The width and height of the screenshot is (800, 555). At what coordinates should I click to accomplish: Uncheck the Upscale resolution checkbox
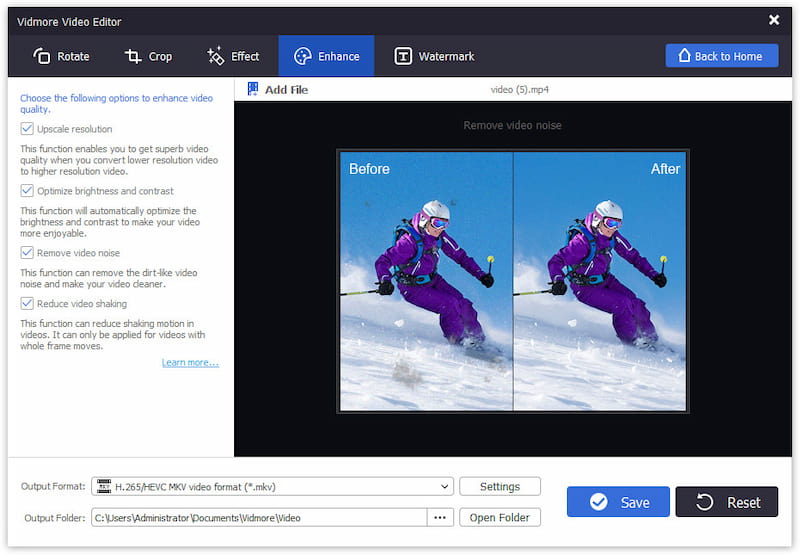pos(27,129)
